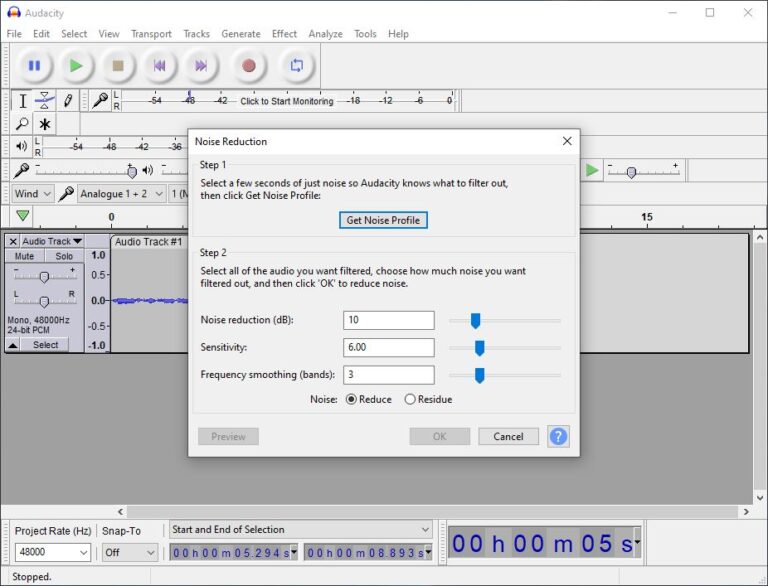Image resolution: width=768 pixels, height=586 pixels.
Task: Open the Wind audio host dropdown
Action: pyautogui.click(x=32, y=194)
